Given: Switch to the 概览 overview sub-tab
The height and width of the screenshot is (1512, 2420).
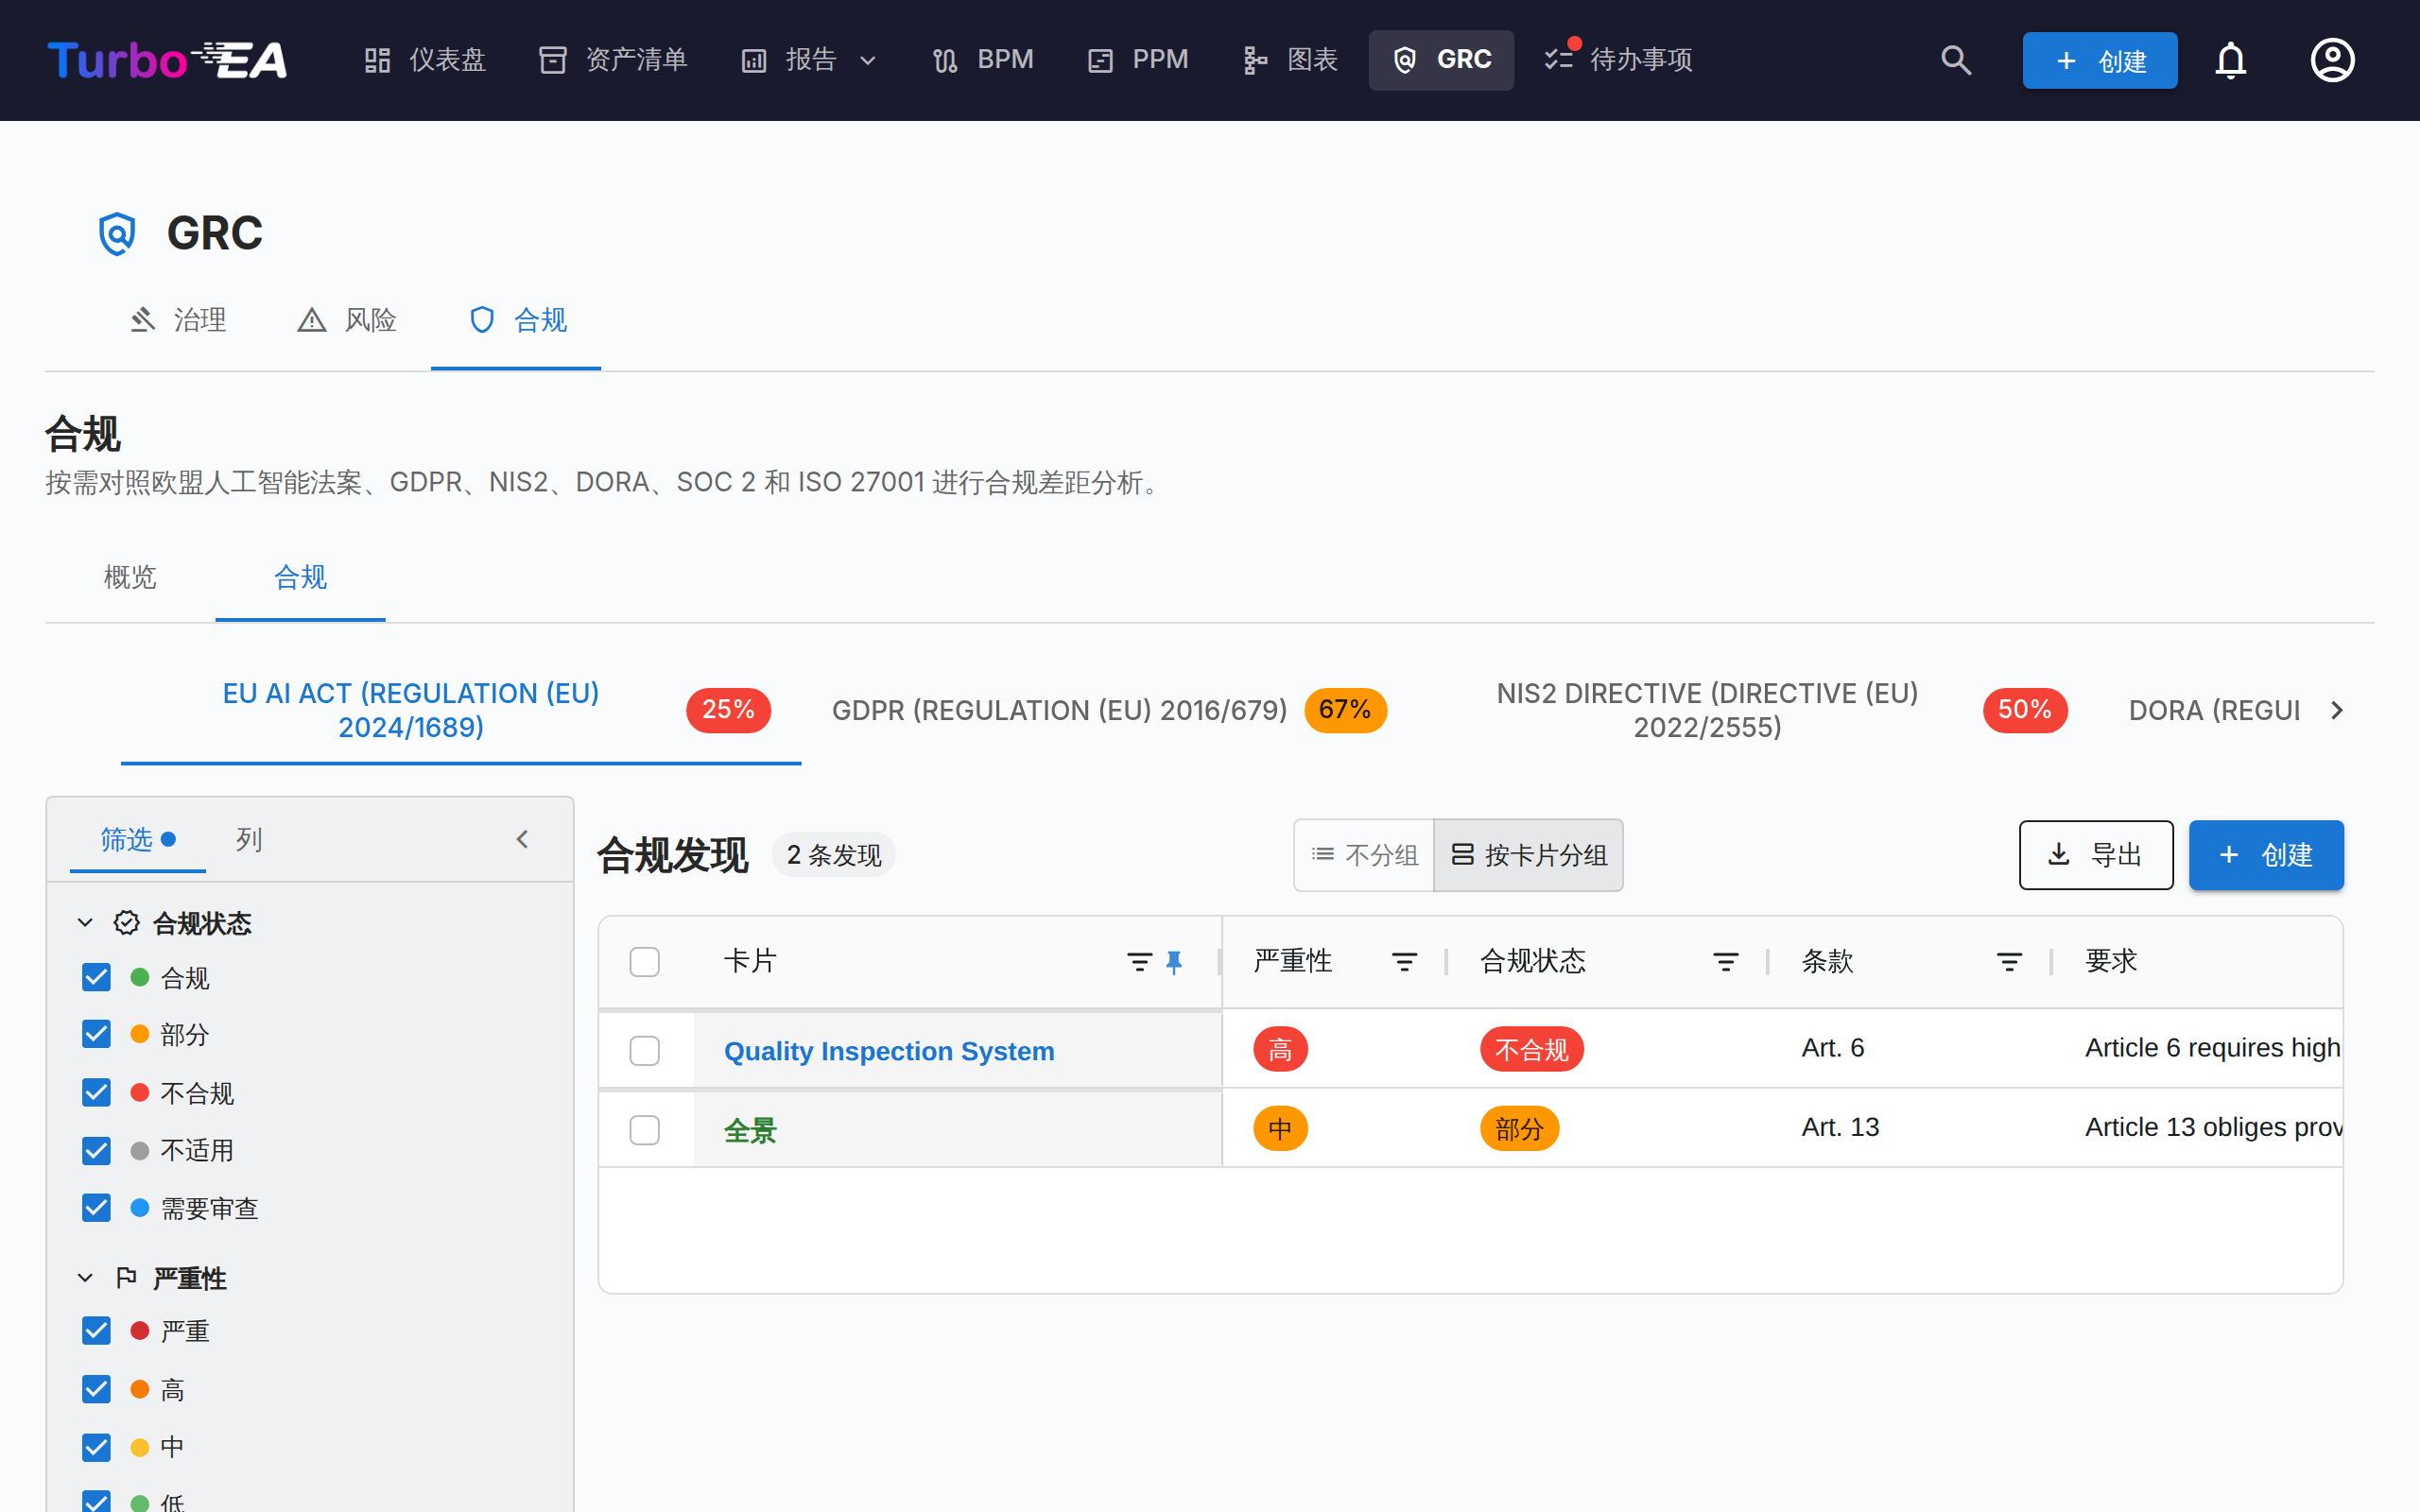Looking at the screenshot, I should 130,577.
